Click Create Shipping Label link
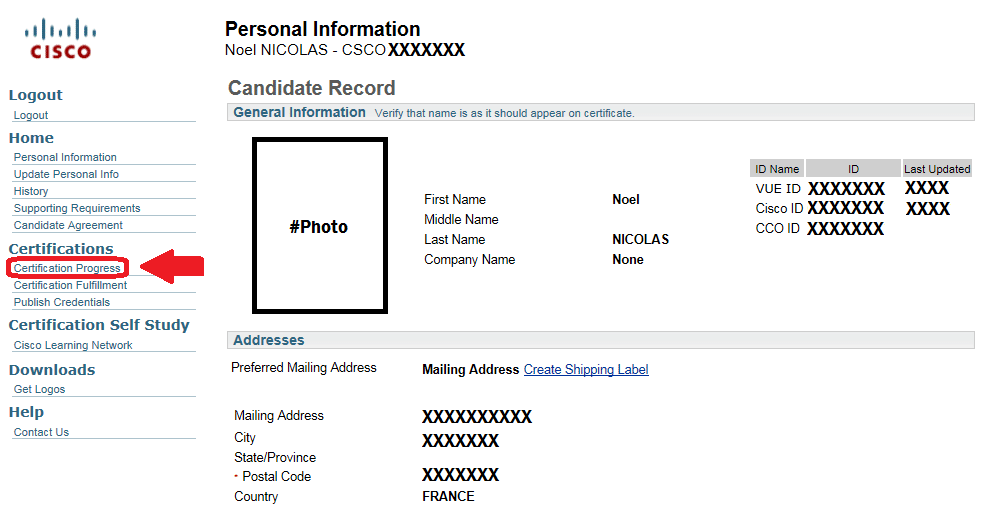The image size is (988, 515). (586, 369)
